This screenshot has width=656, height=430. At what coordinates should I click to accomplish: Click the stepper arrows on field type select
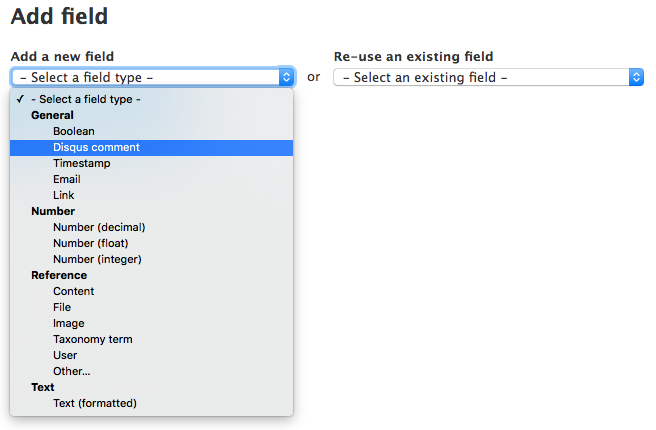[287, 77]
